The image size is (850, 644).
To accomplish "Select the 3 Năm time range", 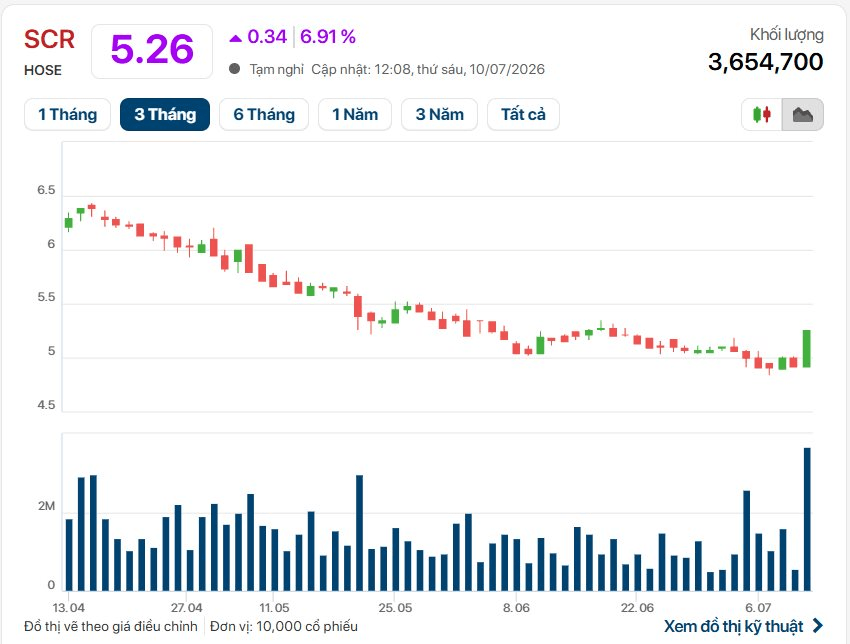I will (x=440, y=114).
